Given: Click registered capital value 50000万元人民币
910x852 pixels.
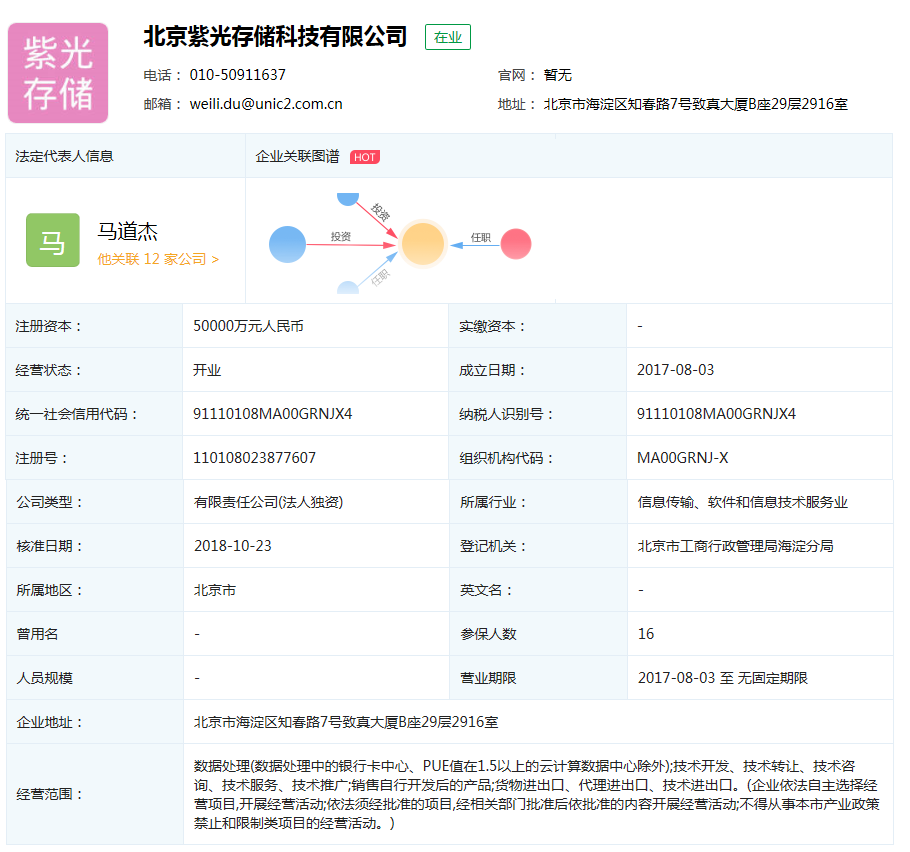Looking at the screenshot, I should pos(248,326).
